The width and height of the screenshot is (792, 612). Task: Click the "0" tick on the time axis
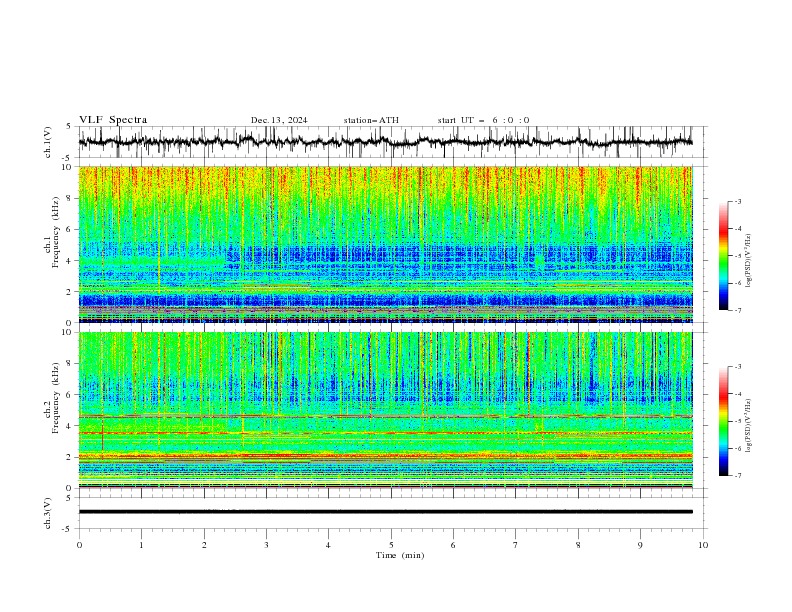tap(79, 545)
